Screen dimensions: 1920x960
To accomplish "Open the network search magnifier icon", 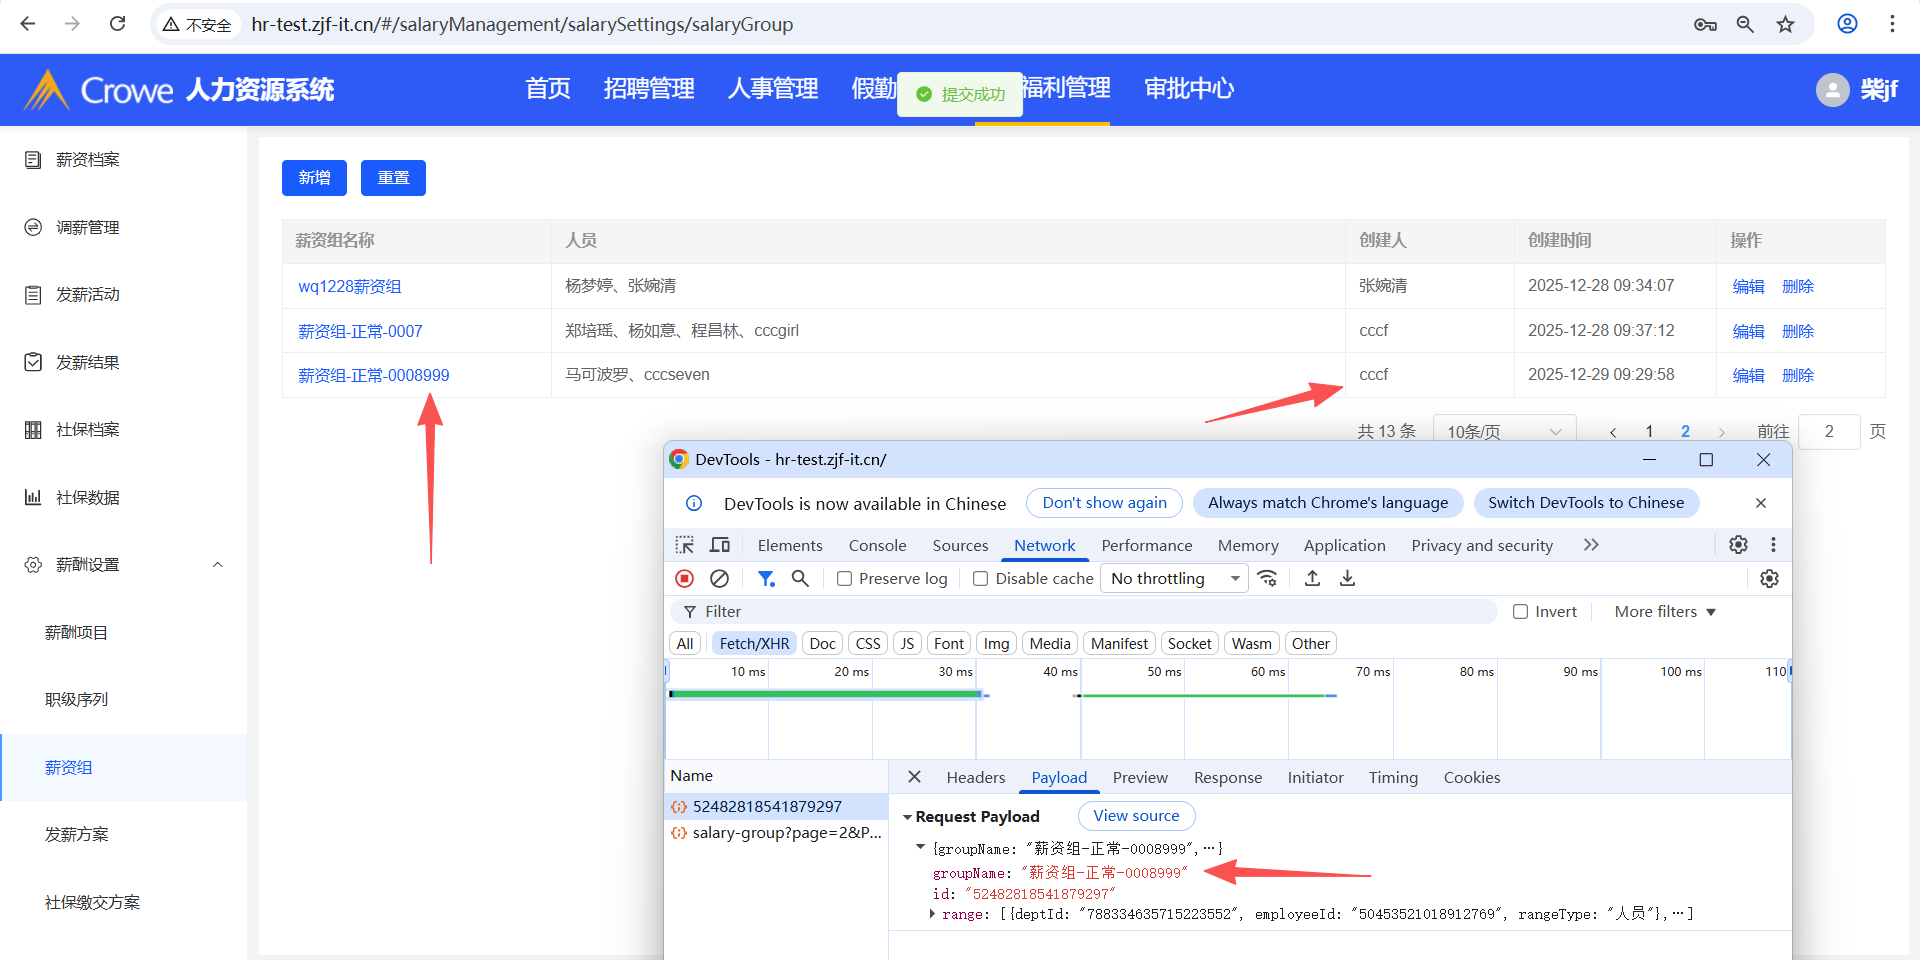I will tap(800, 579).
